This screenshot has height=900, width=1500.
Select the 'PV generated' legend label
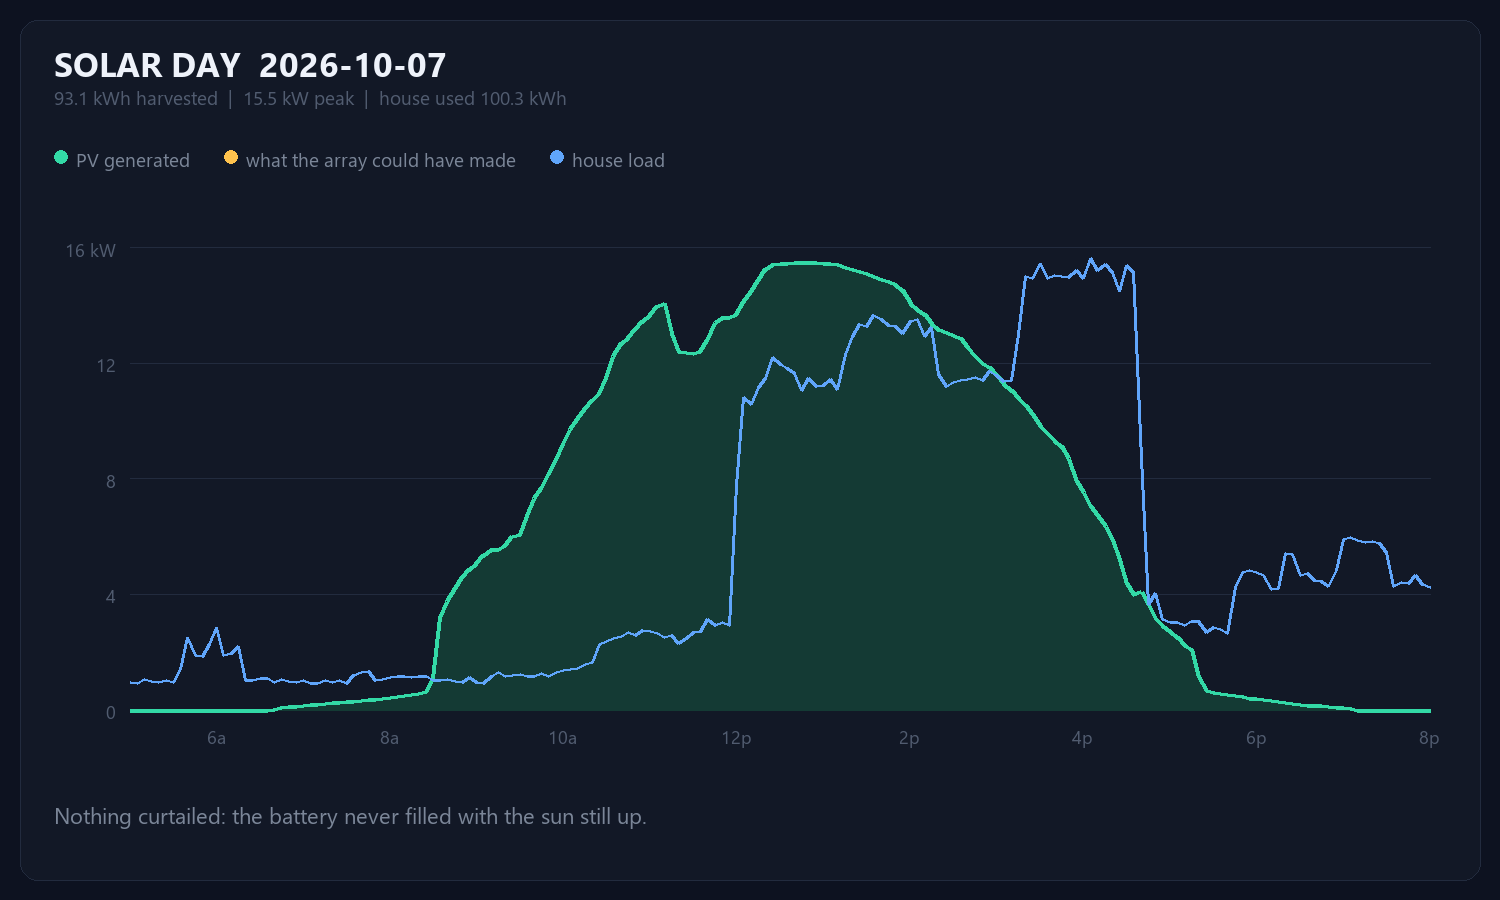pyautogui.click(x=133, y=161)
